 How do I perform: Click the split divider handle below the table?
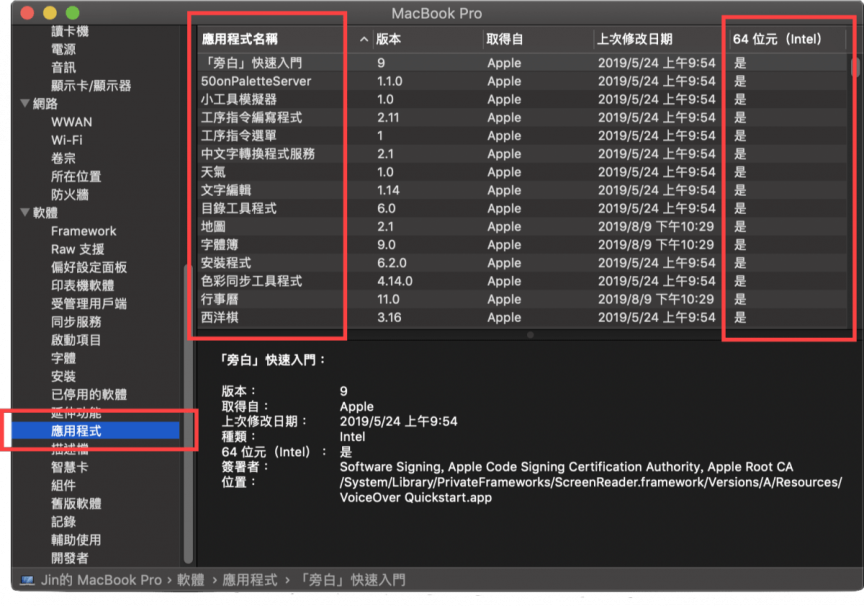pyautogui.click(x=529, y=335)
